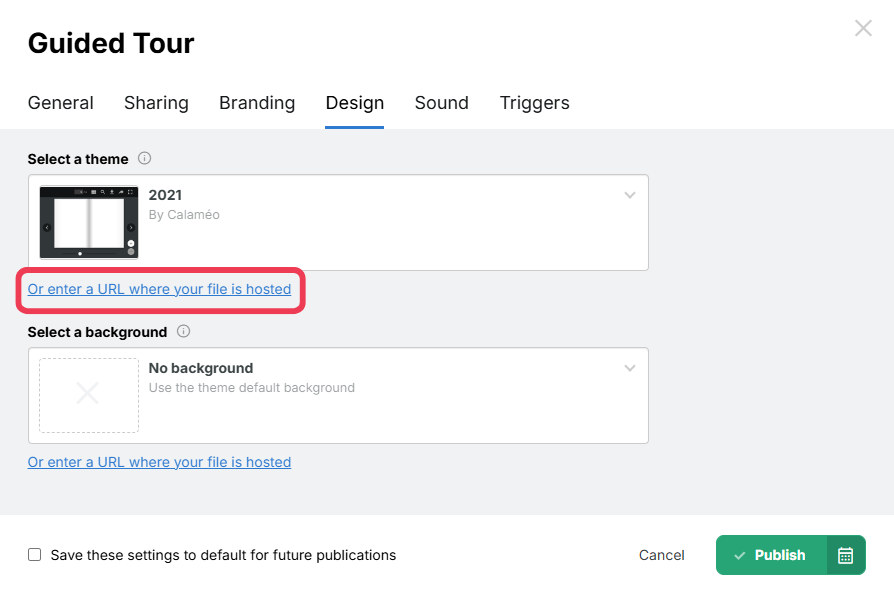Viewport: 894px width, 597px height.
Task: Switch to the General tab
Action: pos(60,103)
